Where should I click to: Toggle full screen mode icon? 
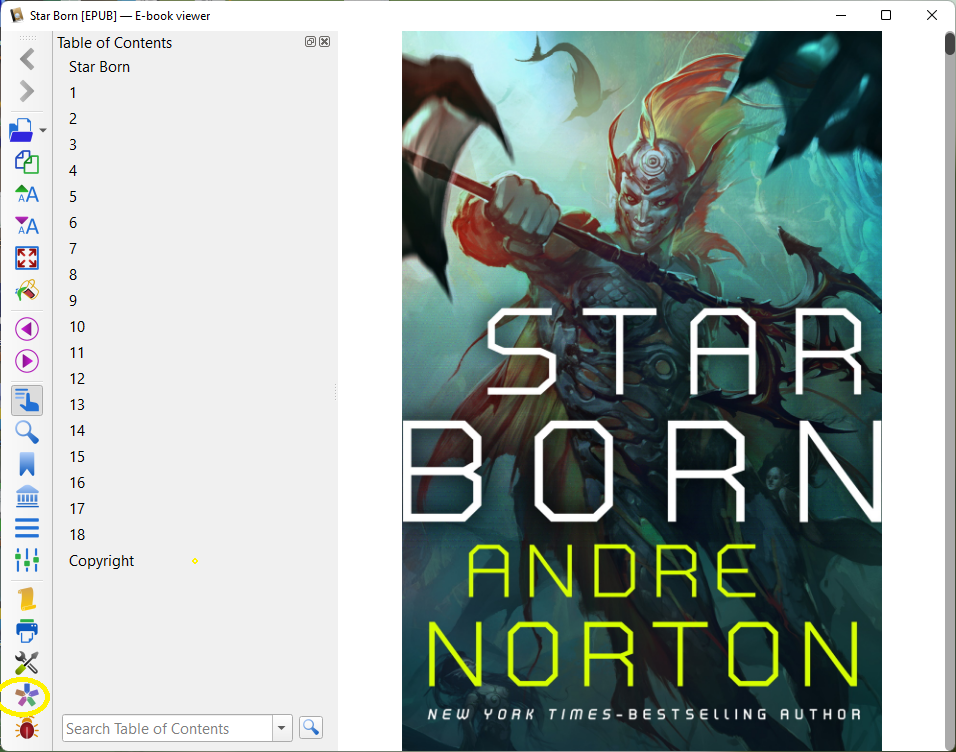pyautogui.click(x=27, y=258)
